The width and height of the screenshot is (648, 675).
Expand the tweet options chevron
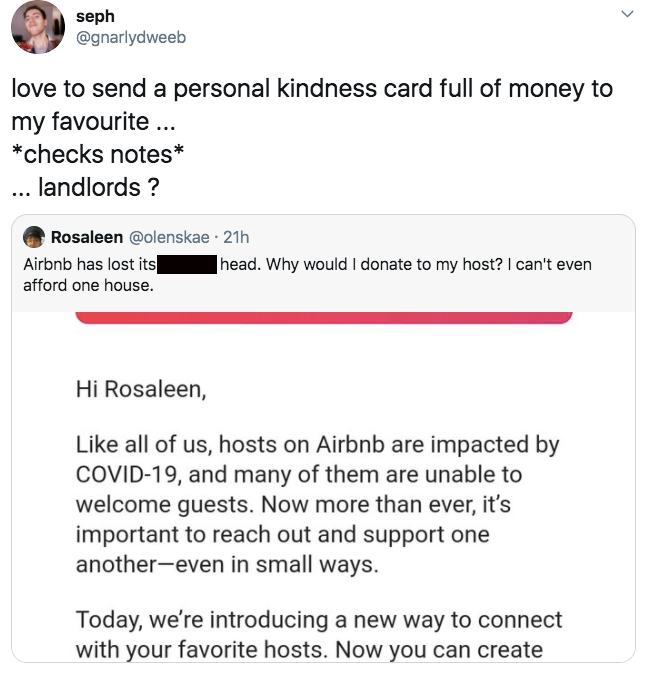tap(627, 14)
